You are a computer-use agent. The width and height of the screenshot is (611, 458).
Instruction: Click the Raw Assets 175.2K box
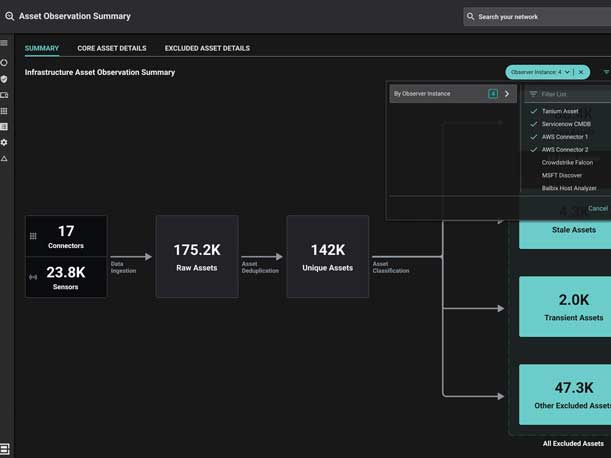point(197,256)
